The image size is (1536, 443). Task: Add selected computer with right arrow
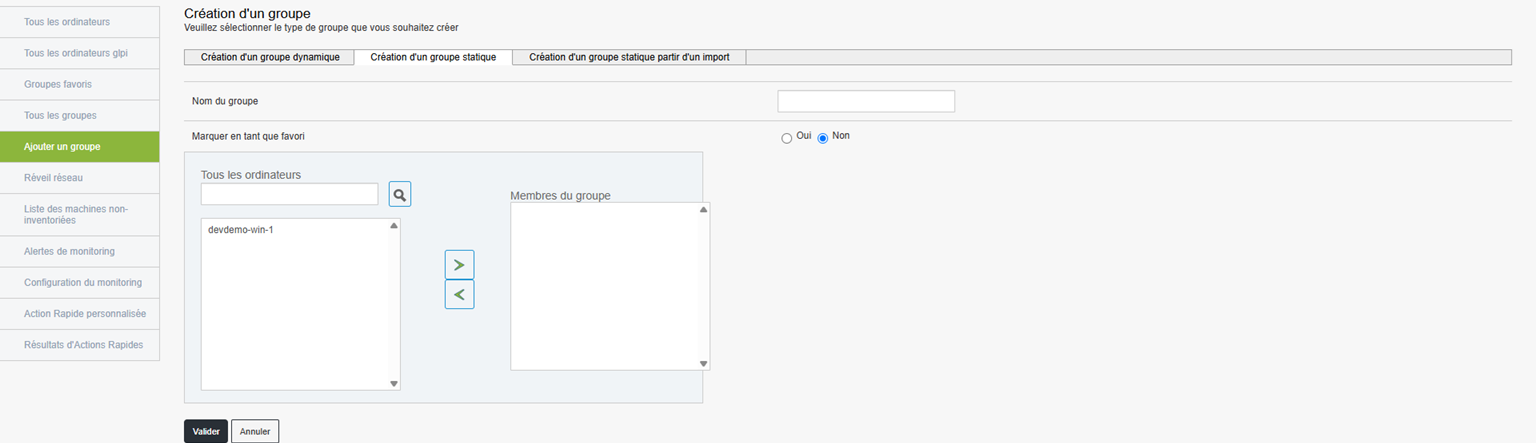459,265
